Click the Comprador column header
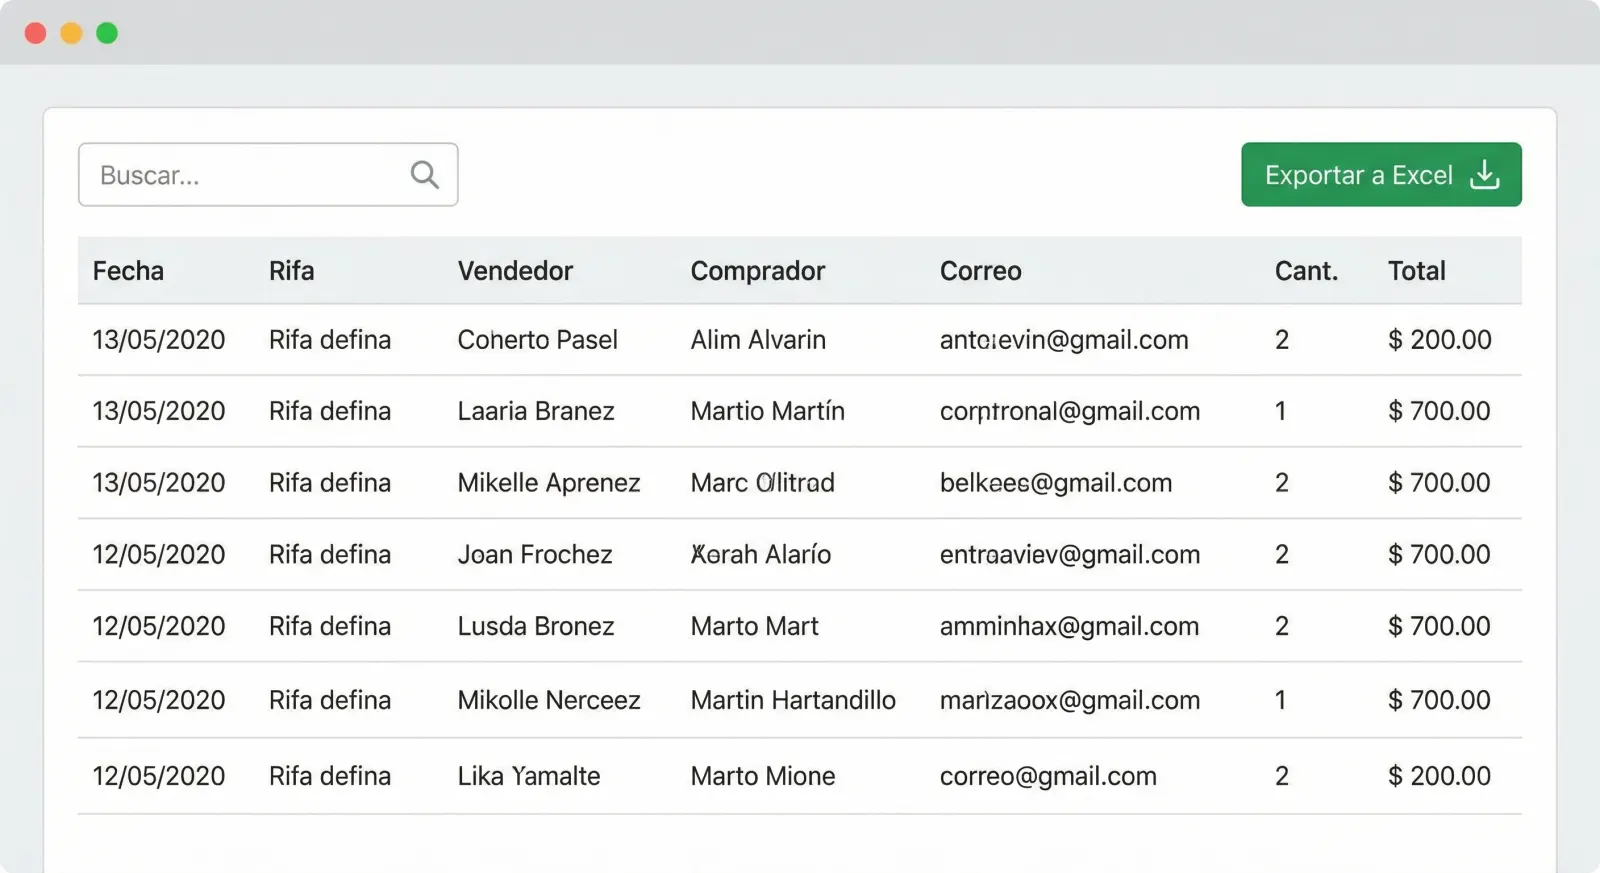 757,271
